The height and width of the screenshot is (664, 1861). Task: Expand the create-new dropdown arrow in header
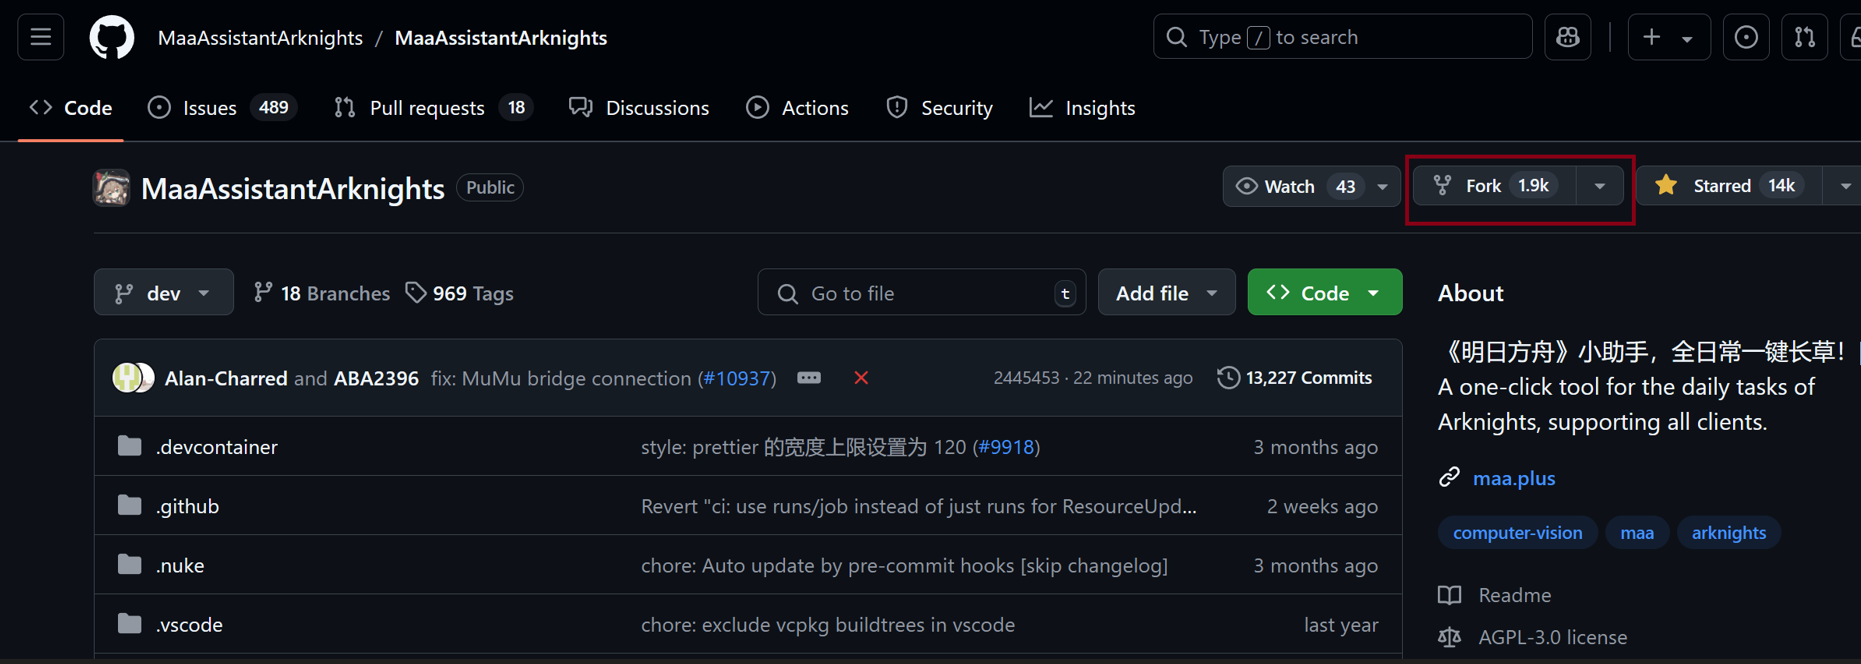[1688, 39]
